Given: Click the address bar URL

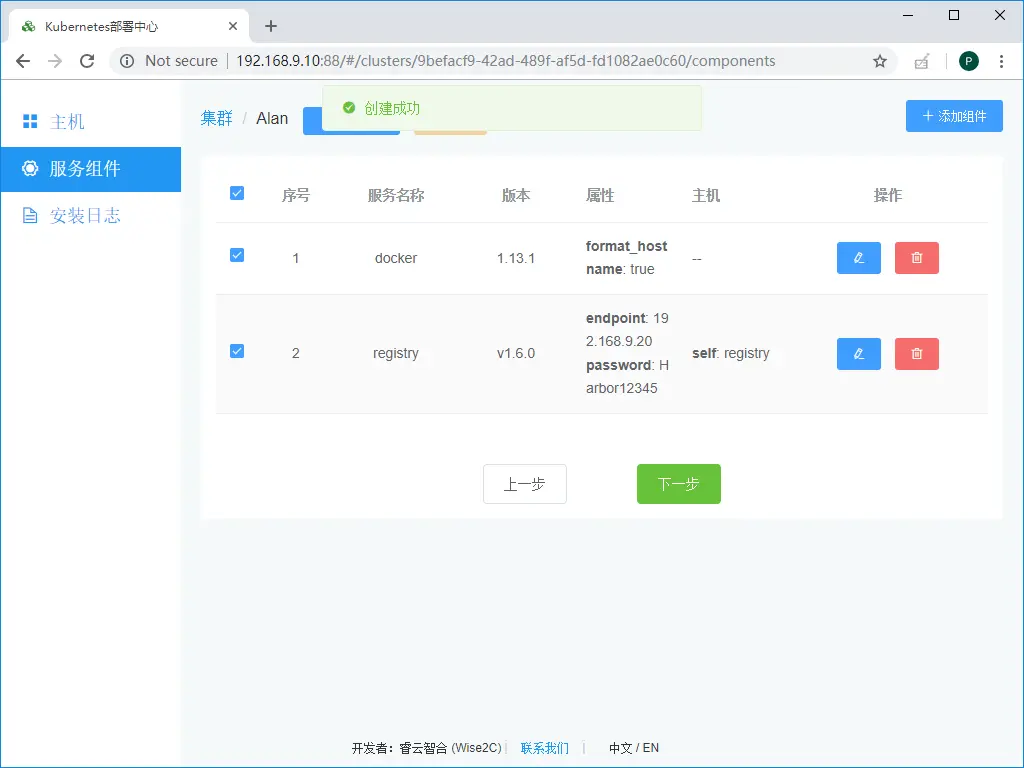Looking at the screenshot, I should tap(505, 61).
